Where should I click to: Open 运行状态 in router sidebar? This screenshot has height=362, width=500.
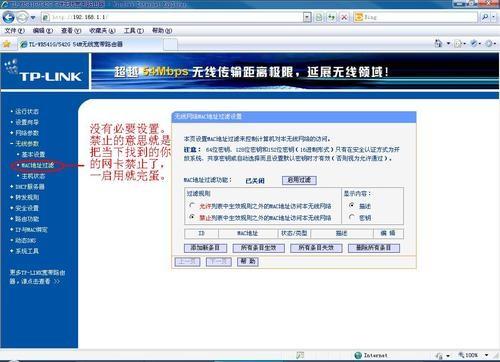click(x=27, y=111)
